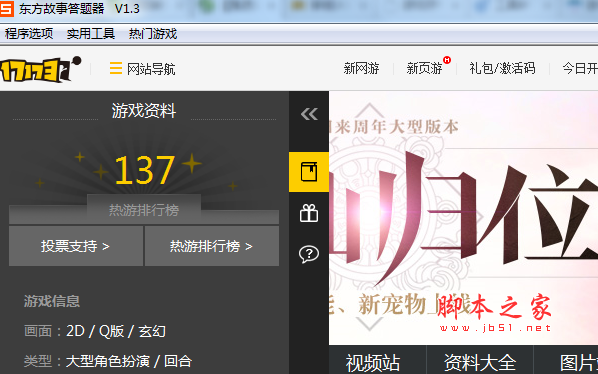
Task: Open the 热门游戏 menu
Action: (153, 34)
